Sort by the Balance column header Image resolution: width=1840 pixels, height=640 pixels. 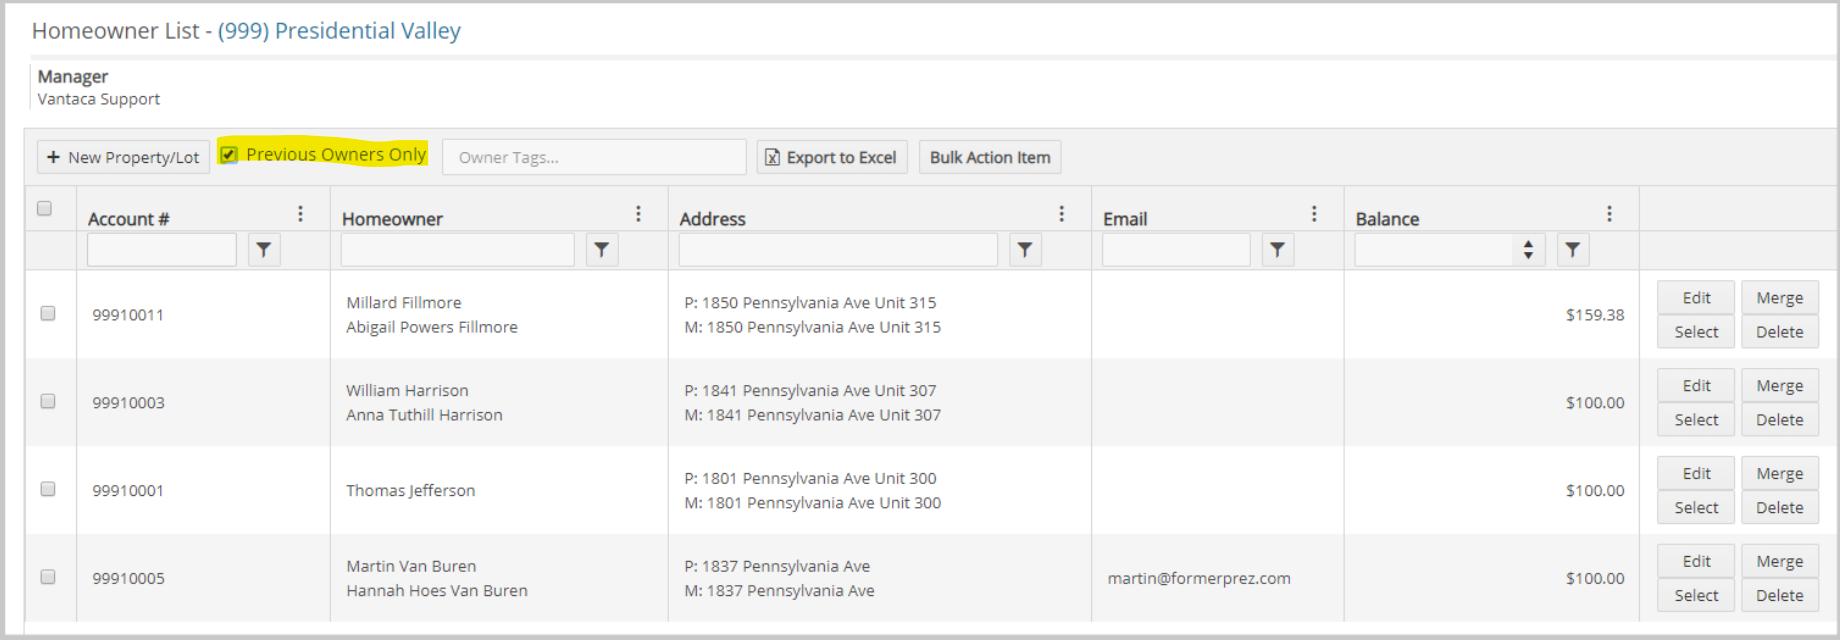[x=1387, y=219]
